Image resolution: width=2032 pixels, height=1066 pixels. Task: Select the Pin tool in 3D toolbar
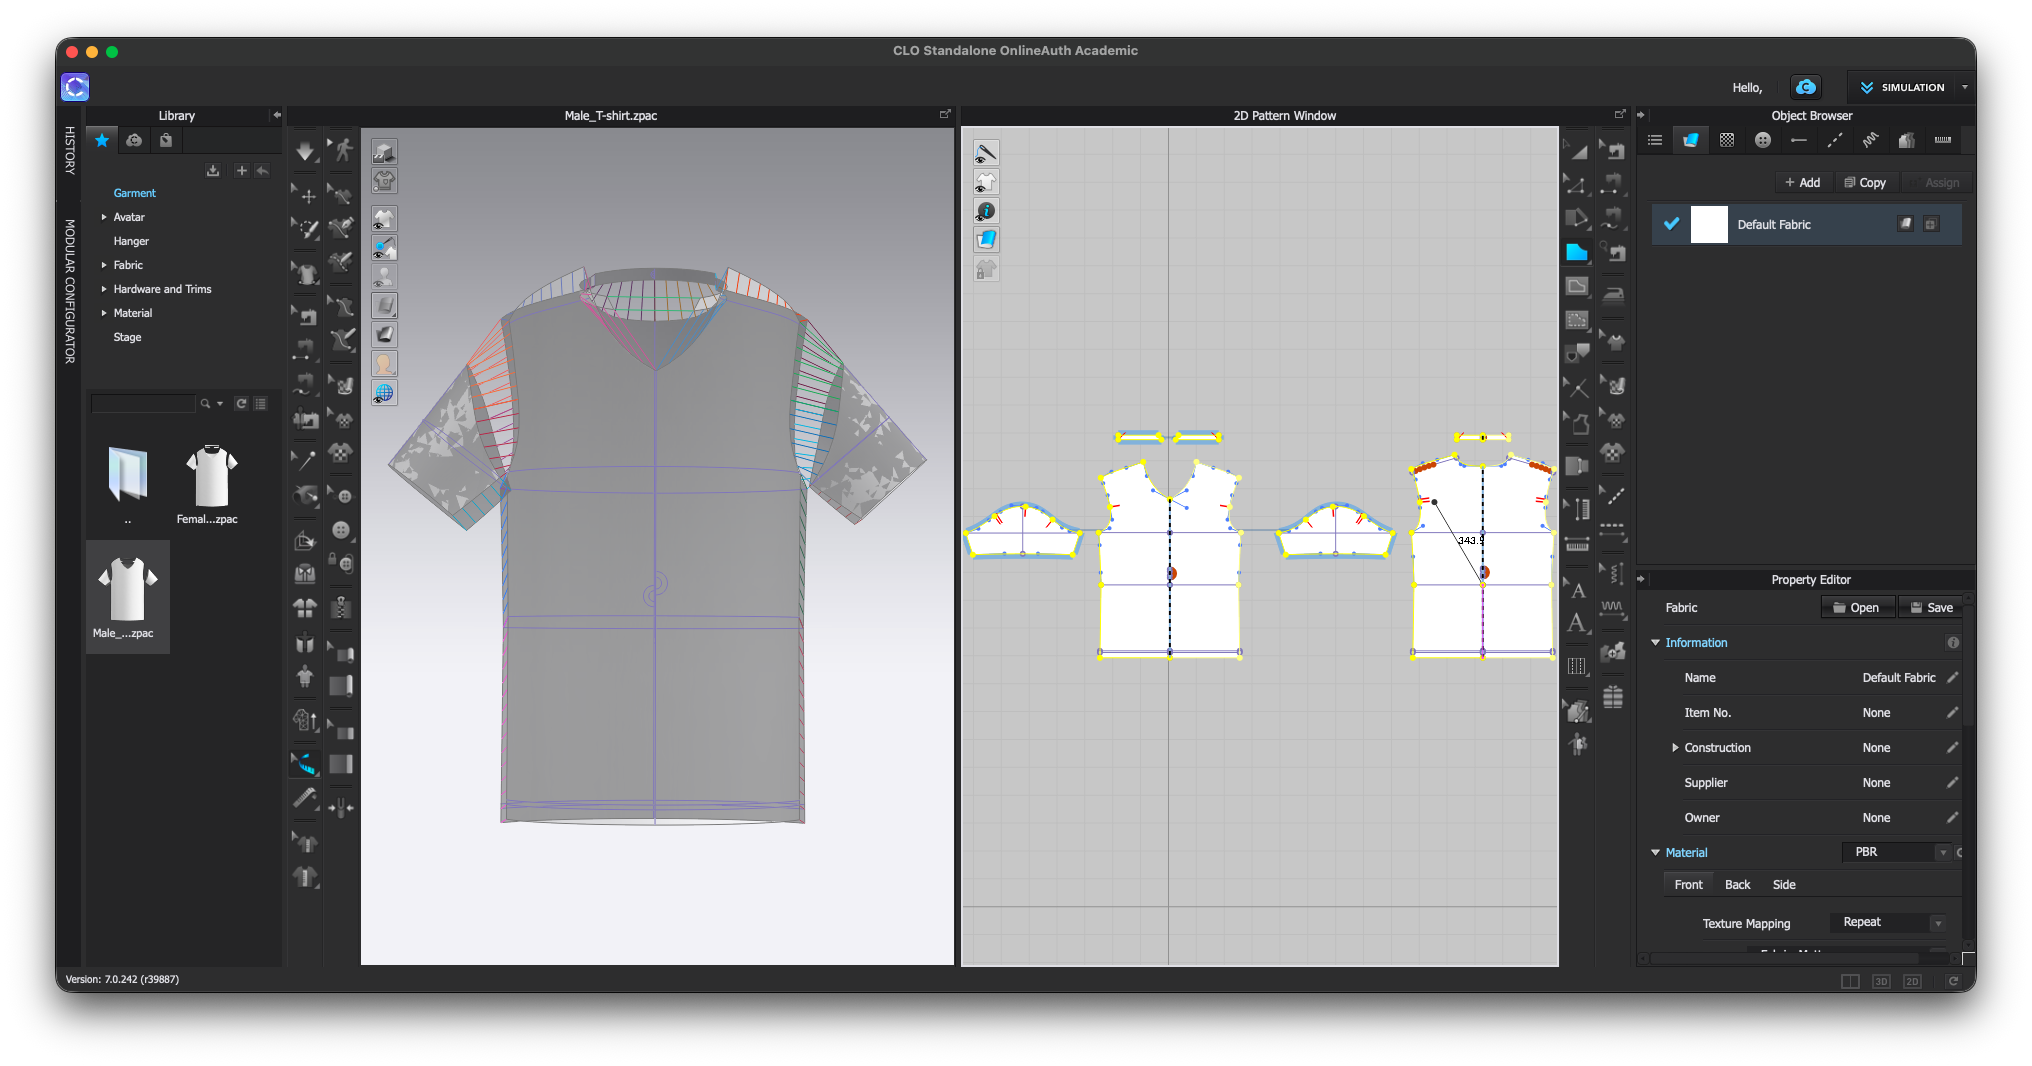305,459
